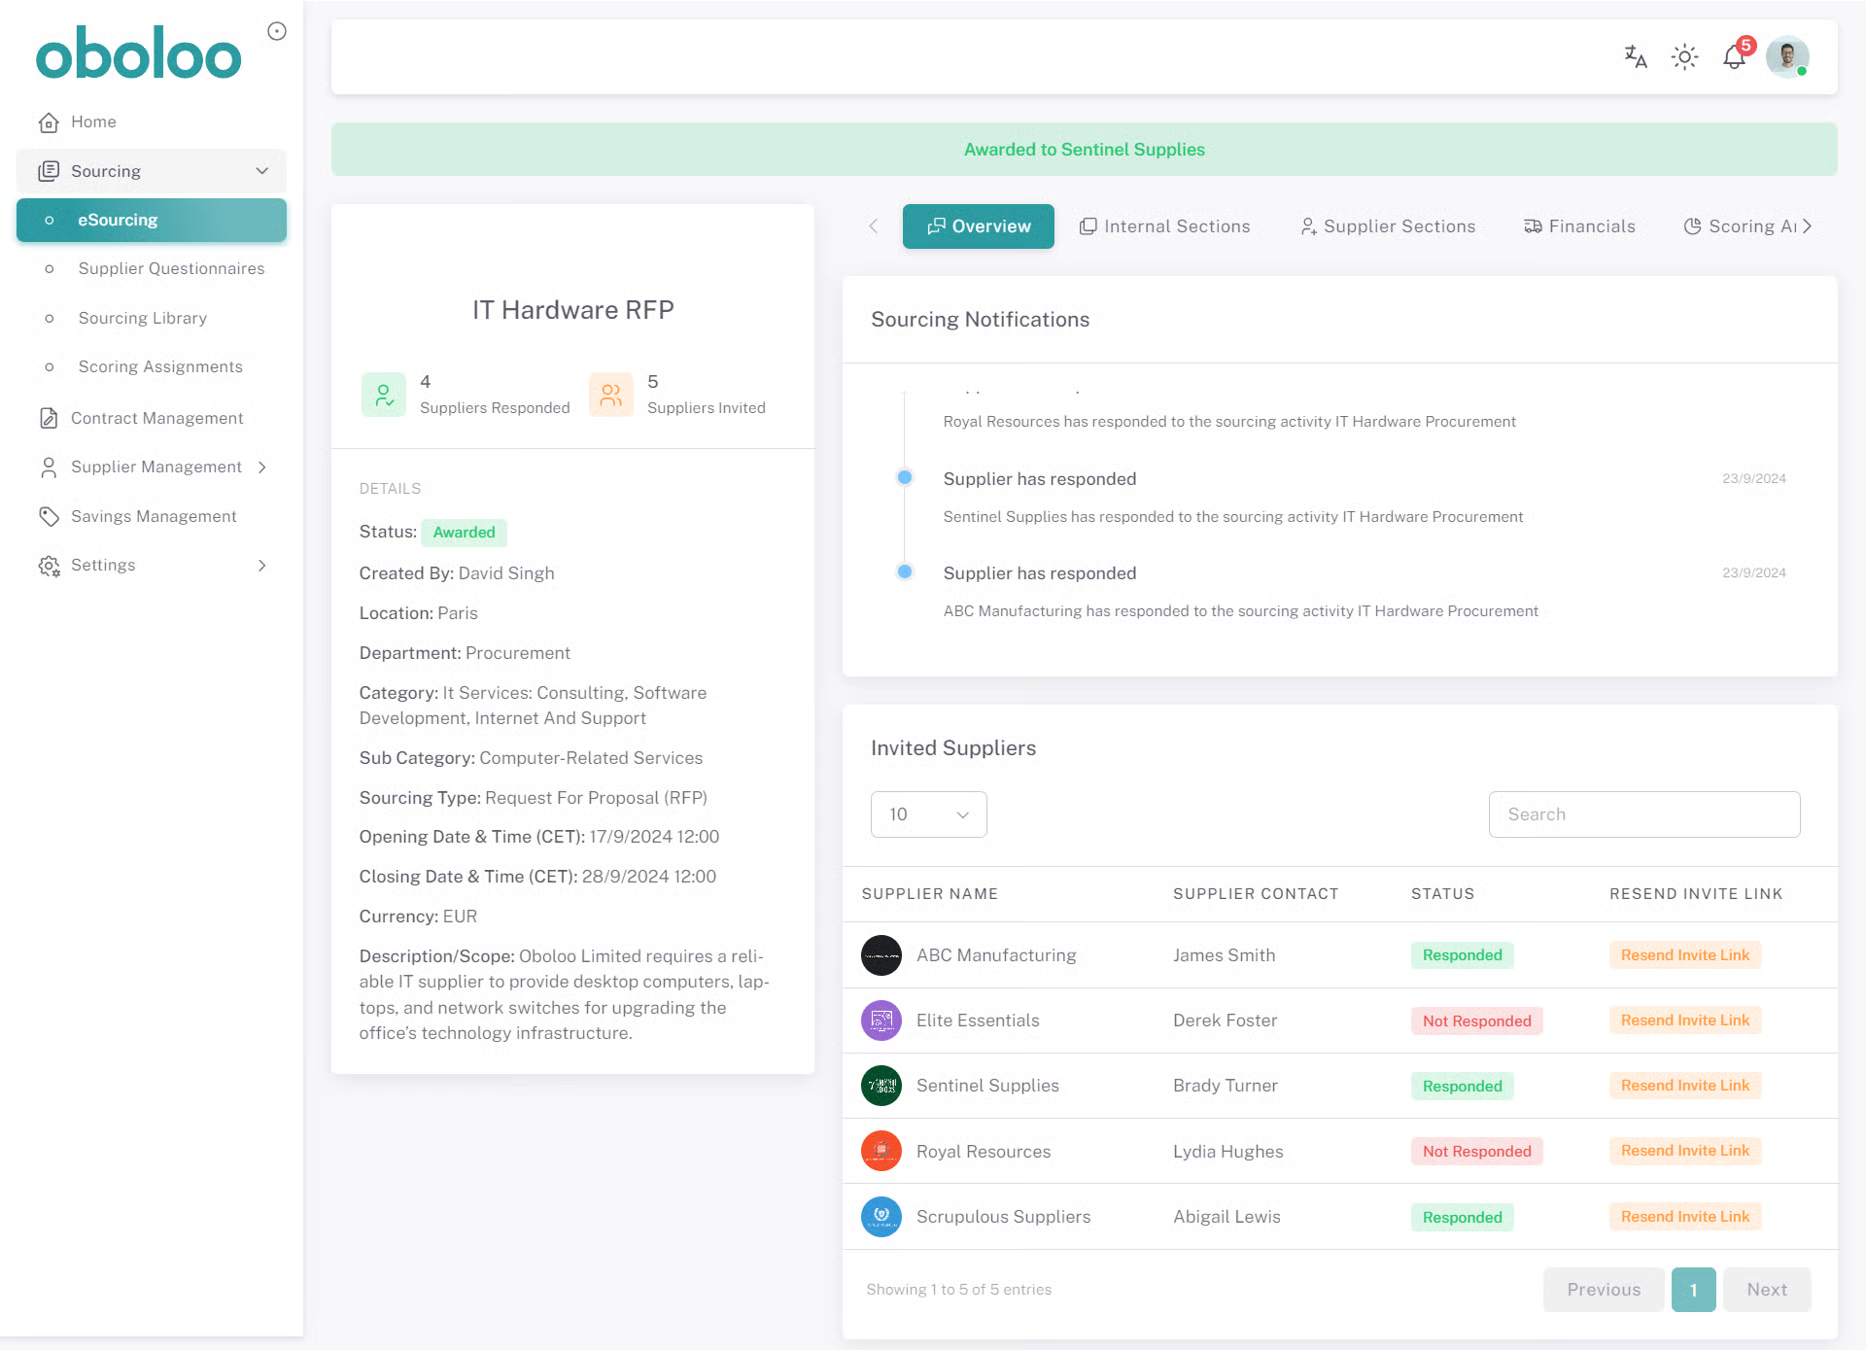Viewport: 1866px width, 1350px height.
Task: Open the notifications bell
Action: point(1735,57)
